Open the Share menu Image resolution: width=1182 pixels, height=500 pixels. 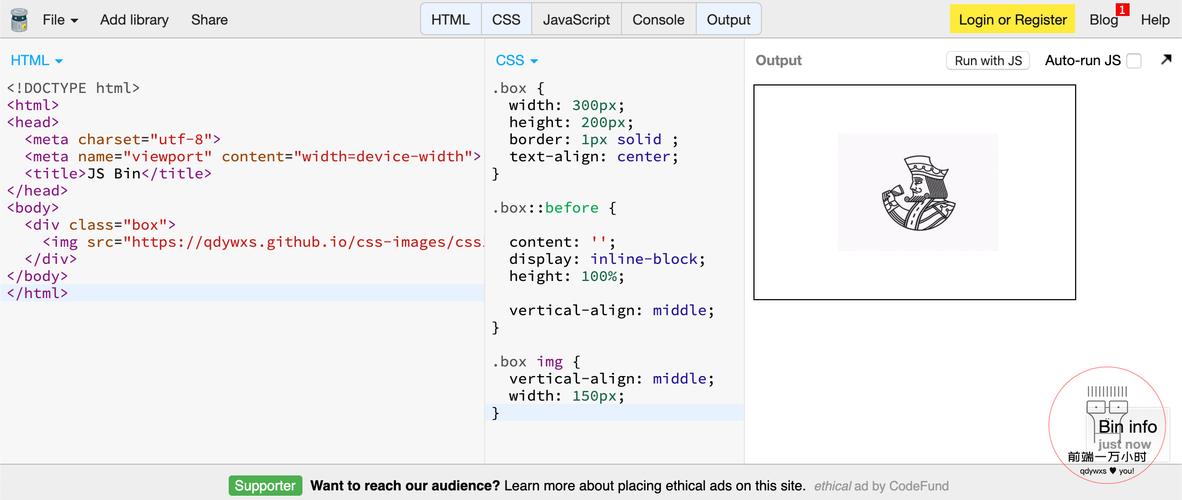coord(210,20)
